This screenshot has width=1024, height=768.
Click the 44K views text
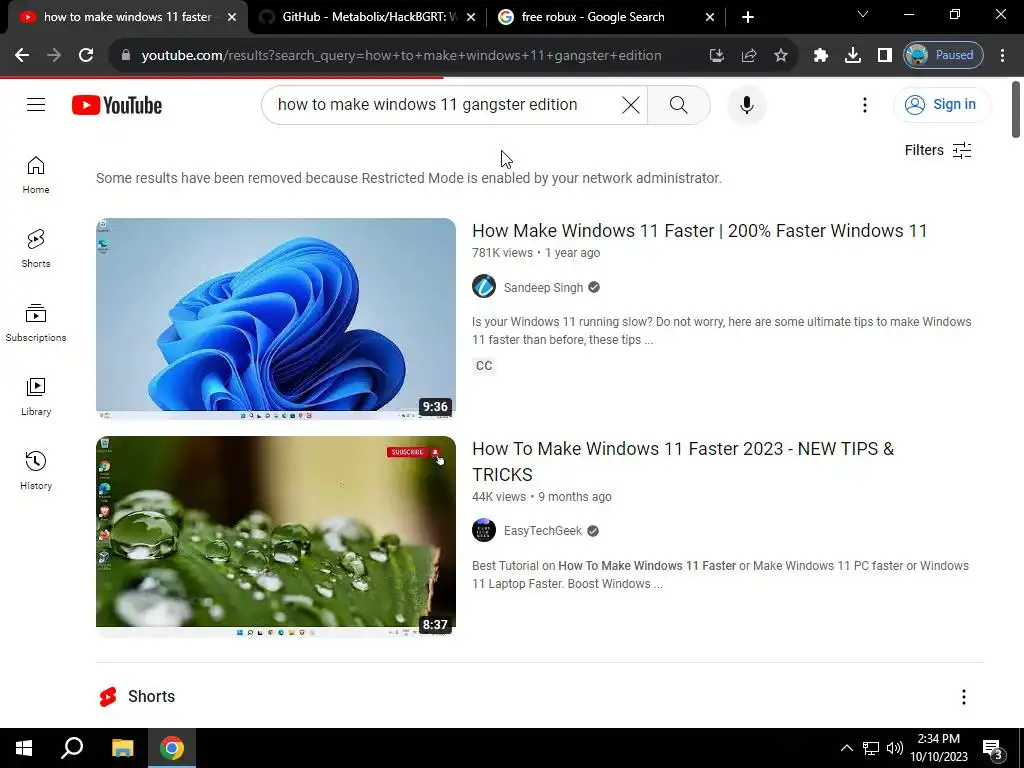coord(499,496)
